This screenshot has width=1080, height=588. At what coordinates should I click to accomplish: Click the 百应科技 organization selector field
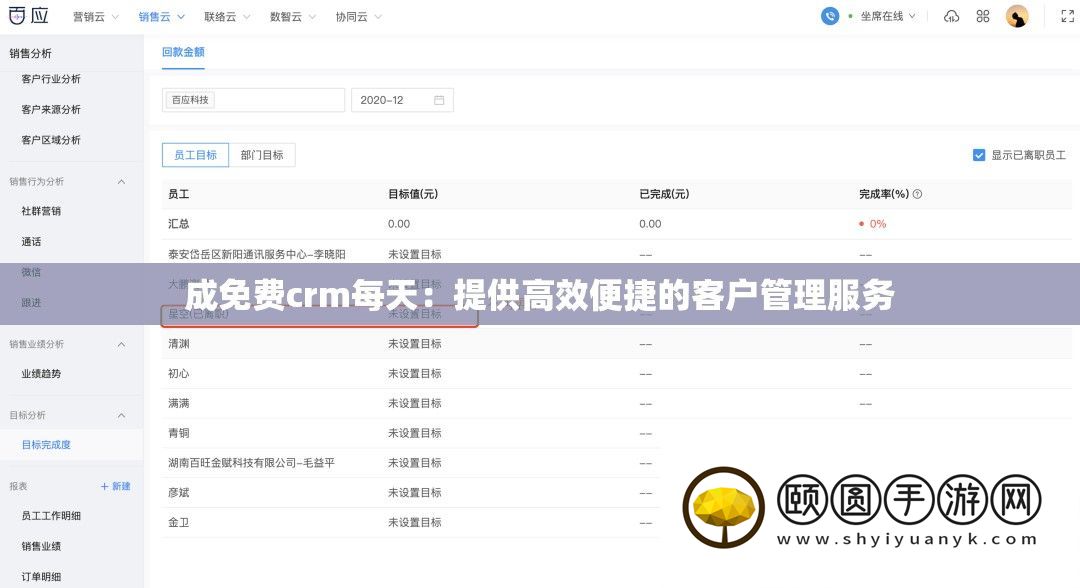point(253,101)
